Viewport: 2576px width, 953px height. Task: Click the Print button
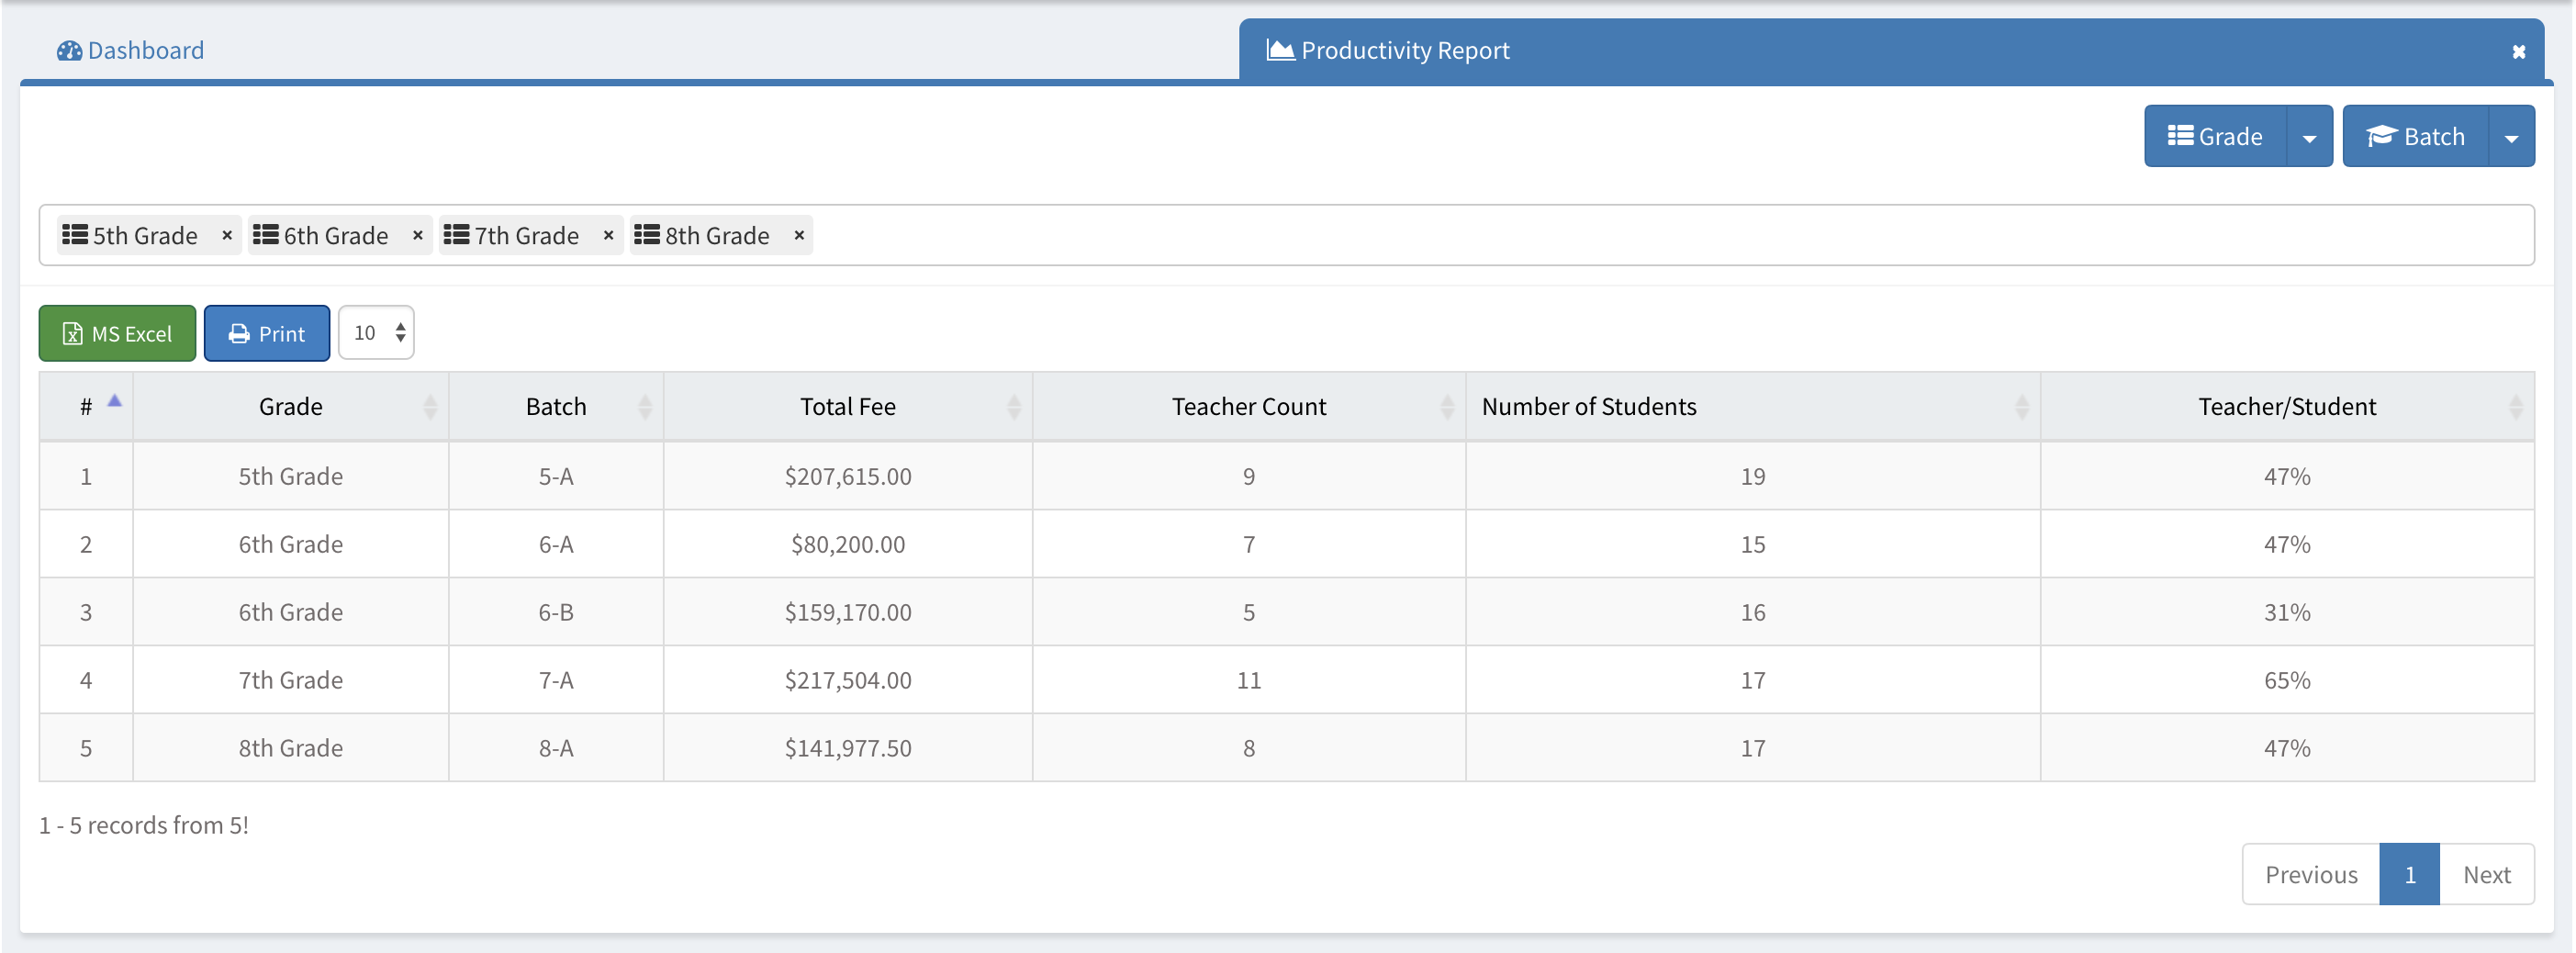tap(267, 333)
